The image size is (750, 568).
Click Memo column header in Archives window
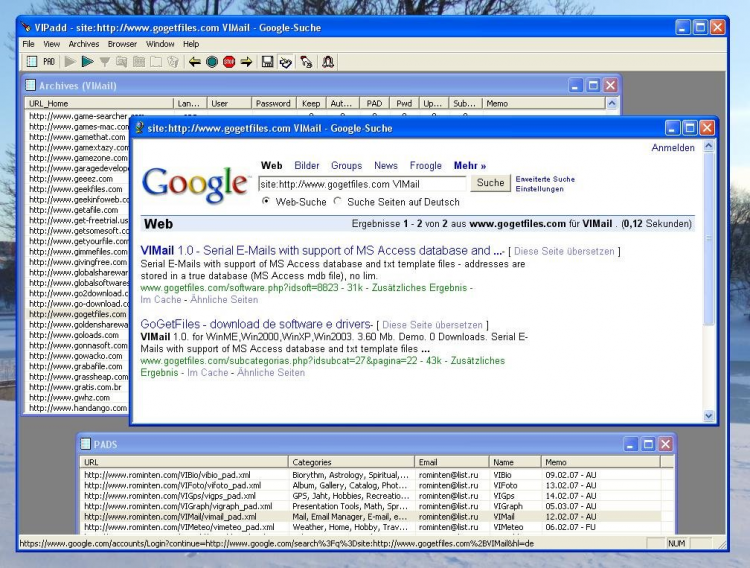click(x=543, y=103)
